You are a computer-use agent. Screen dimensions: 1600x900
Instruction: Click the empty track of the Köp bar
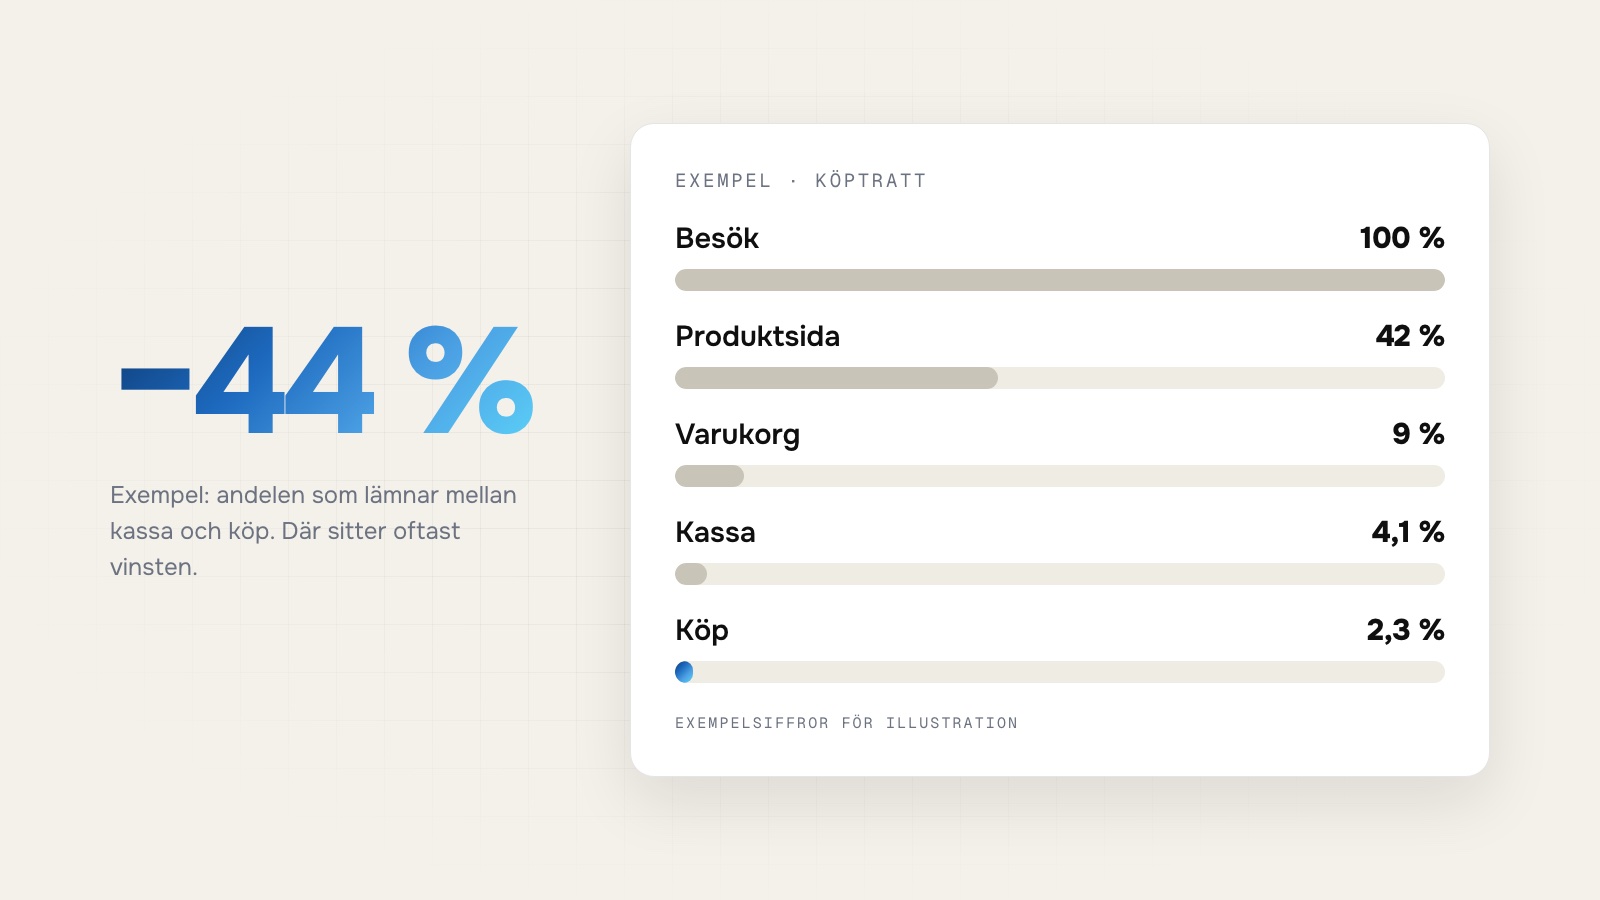(1069, 672)
